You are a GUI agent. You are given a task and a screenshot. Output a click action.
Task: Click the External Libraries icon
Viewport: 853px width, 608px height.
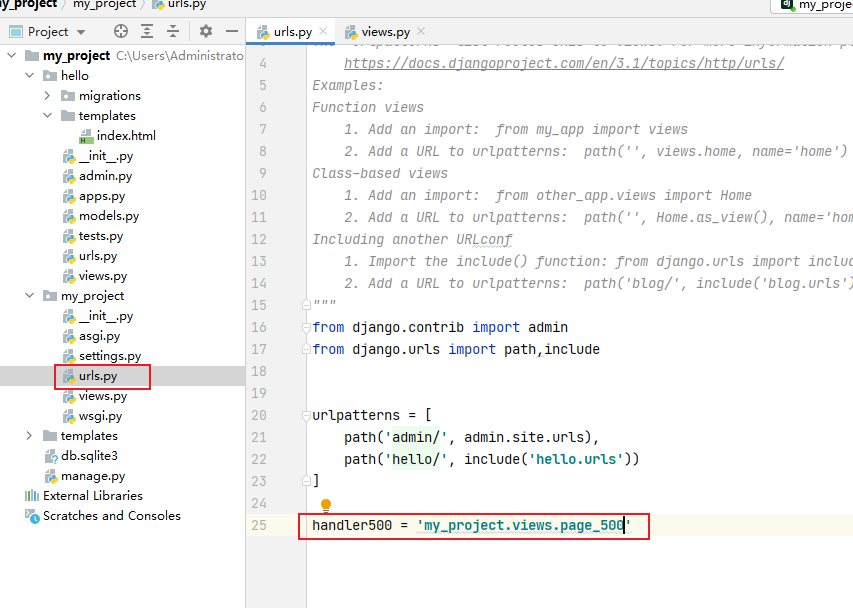[32, 496]
